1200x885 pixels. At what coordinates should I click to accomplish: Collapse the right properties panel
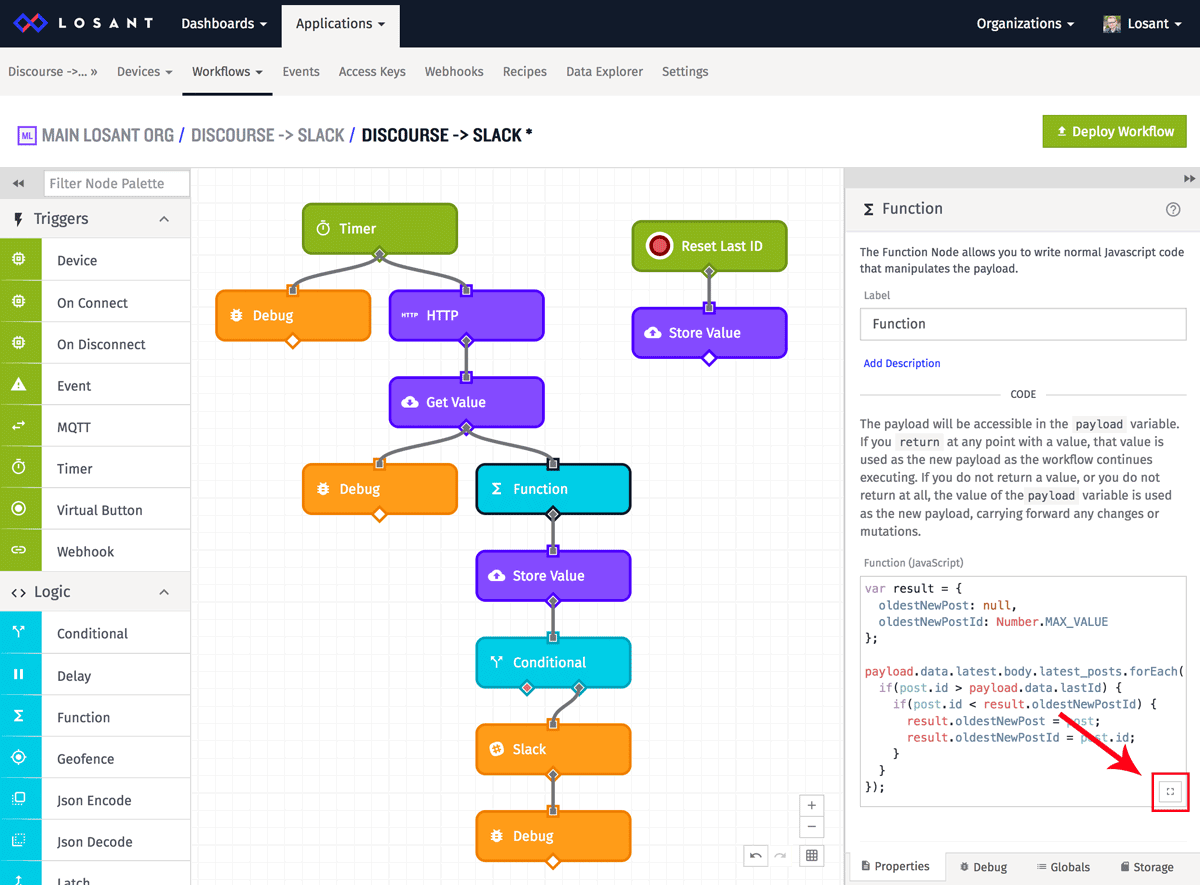pyautogui.click(x=1189, y=178)
